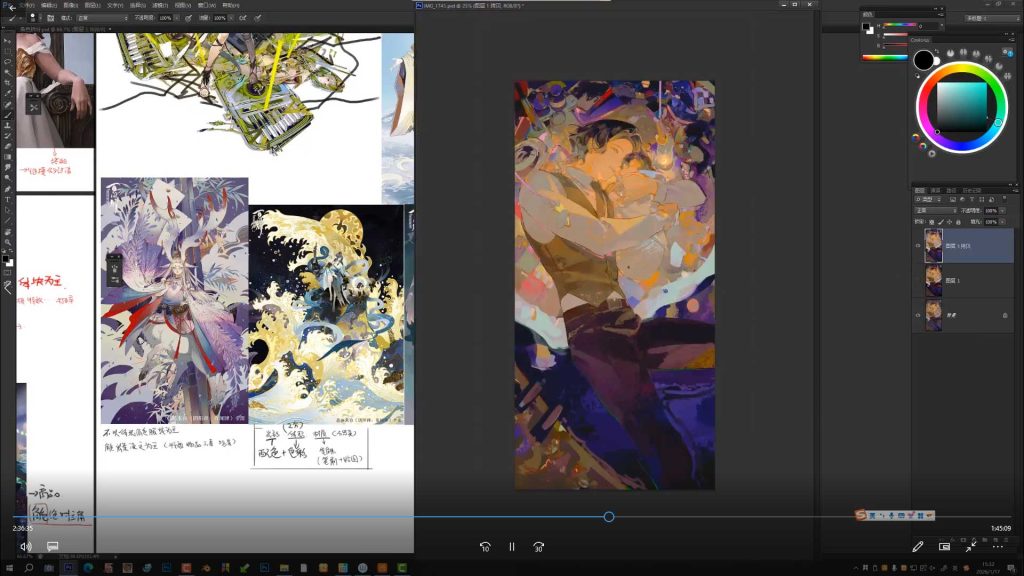Select the Lasso tool

[x=8, y=61]
